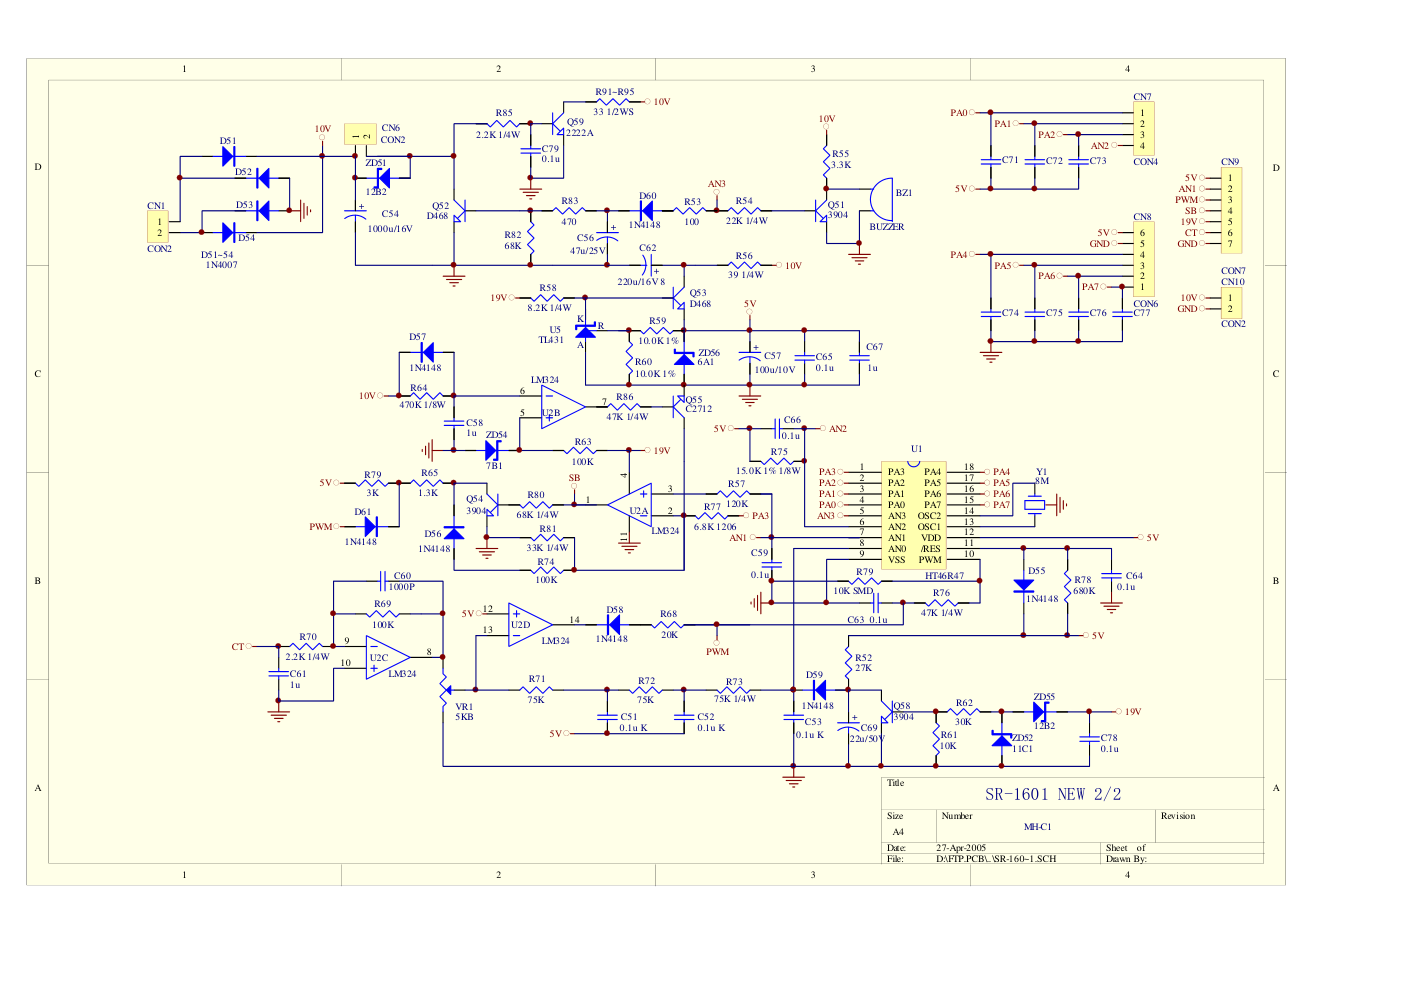
Task: Select the U5 TL431 regulator symbol
Action: [586, 329]
